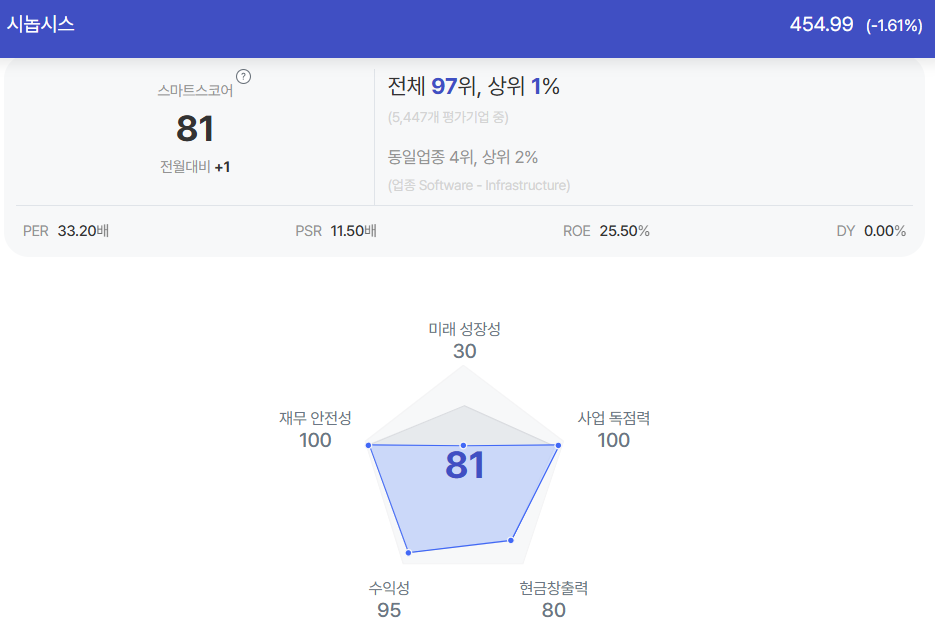Click the ROE 25.50% metric
This screenshot has width=935, height=636.
tap(606, 231)
